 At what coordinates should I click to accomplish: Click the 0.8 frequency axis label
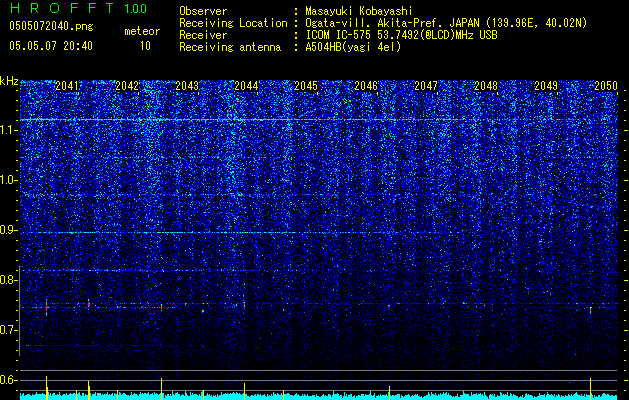(x=9, y=280)
